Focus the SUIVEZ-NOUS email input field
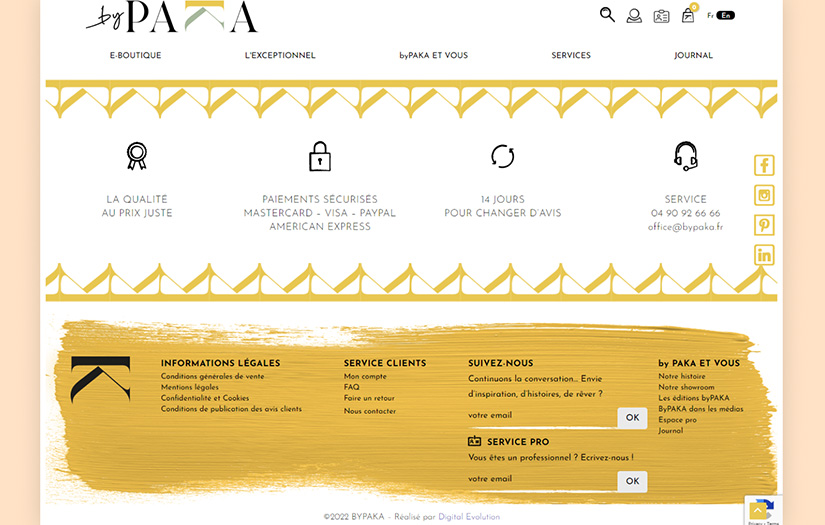 pos(542,416)
